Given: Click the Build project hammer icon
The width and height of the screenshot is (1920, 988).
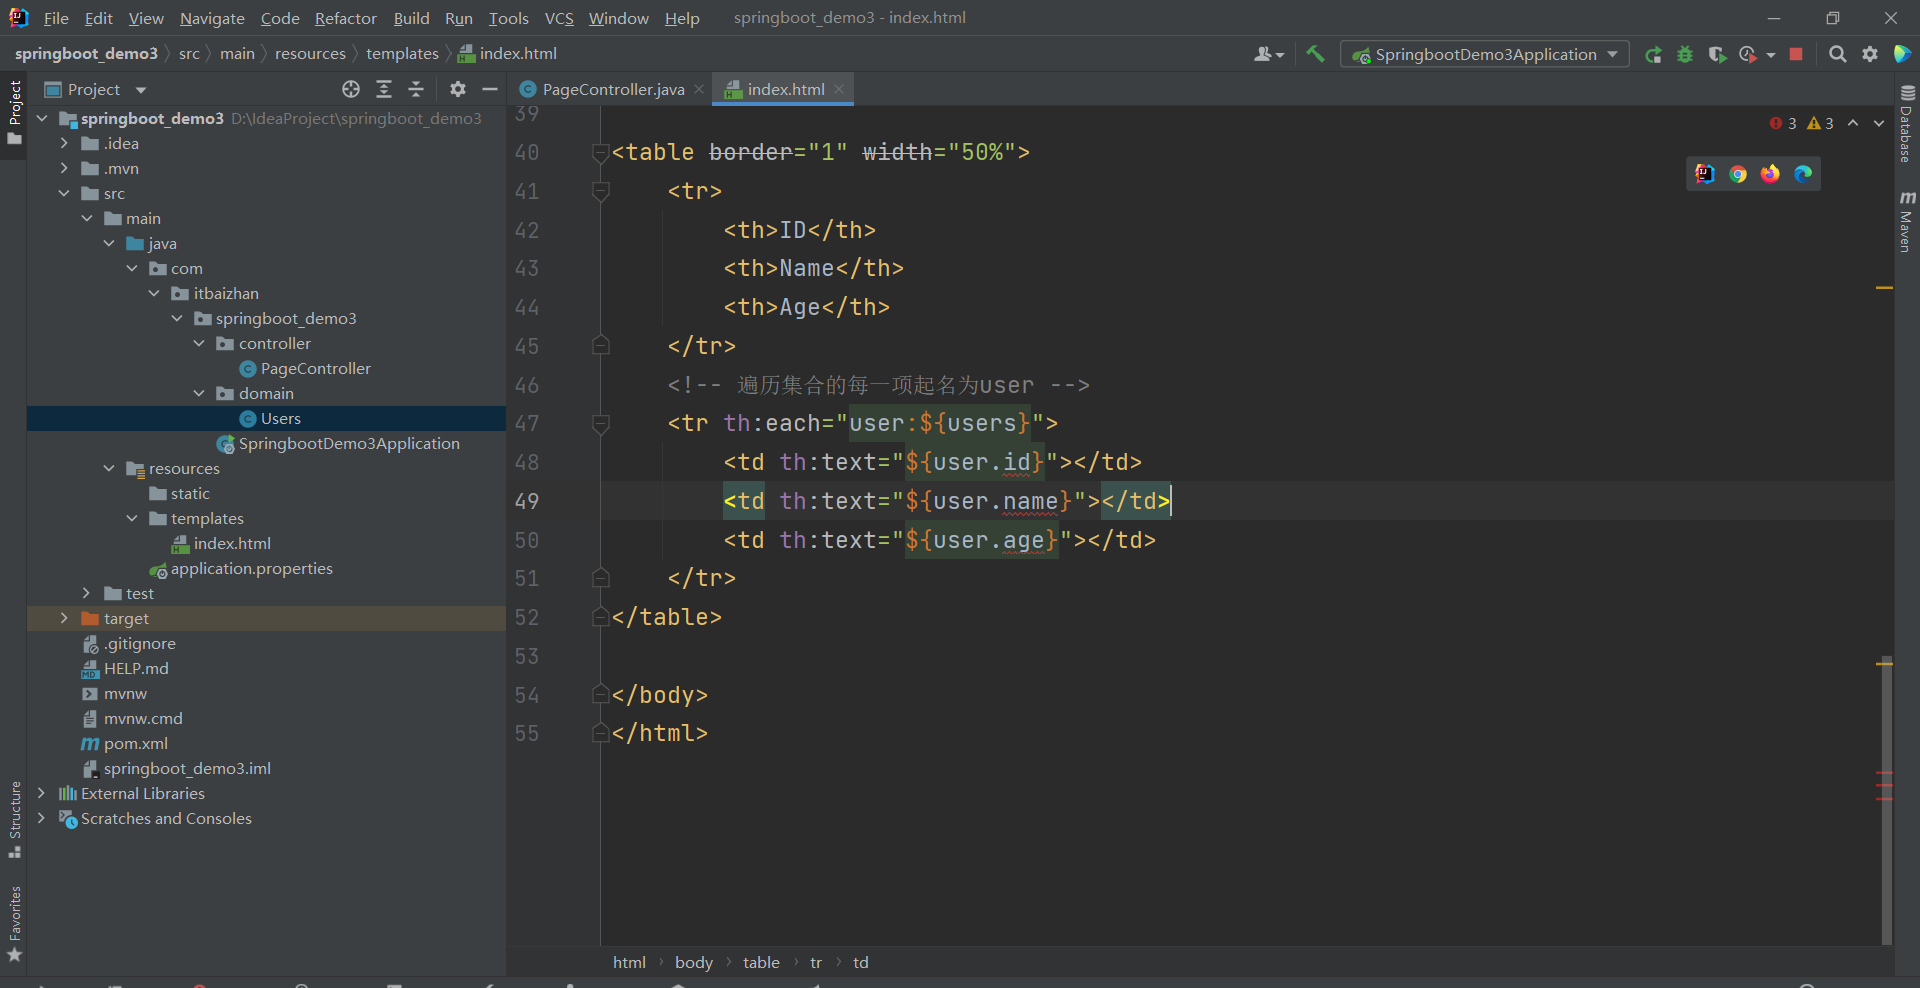Looking at the screenshot, I should tap(1315, 54).
